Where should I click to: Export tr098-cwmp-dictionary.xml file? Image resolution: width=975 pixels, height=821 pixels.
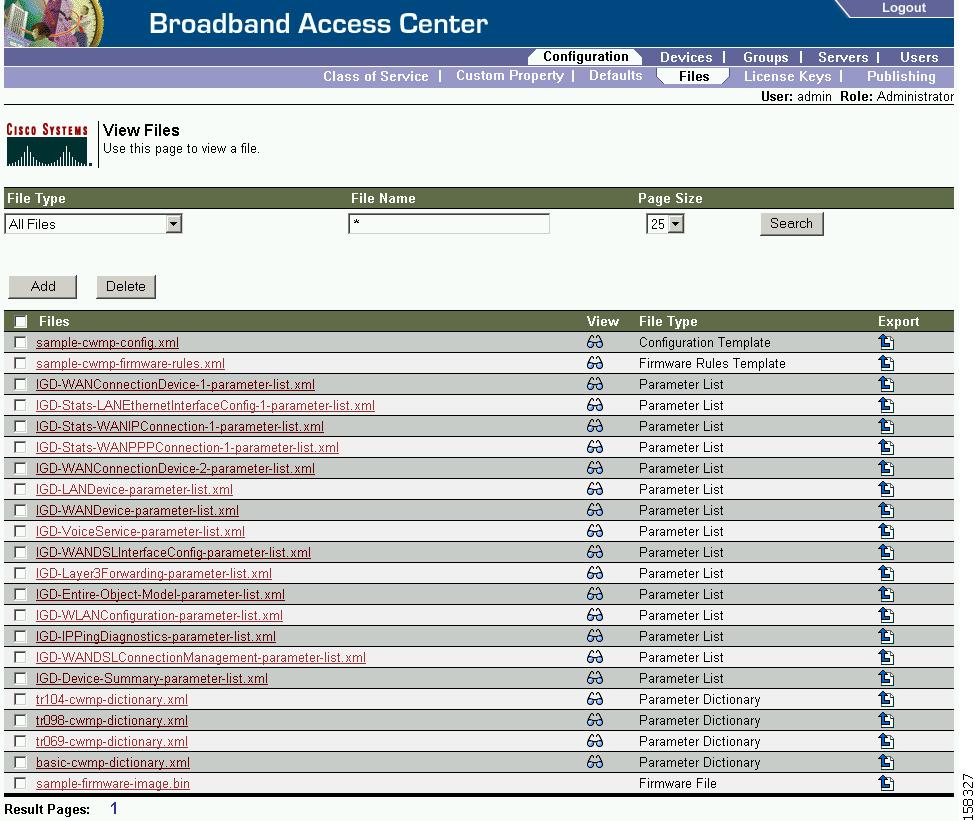pos(886,720)
